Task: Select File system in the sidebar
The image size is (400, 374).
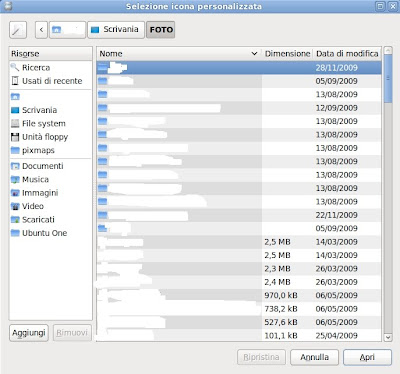Action: [50, 124]
